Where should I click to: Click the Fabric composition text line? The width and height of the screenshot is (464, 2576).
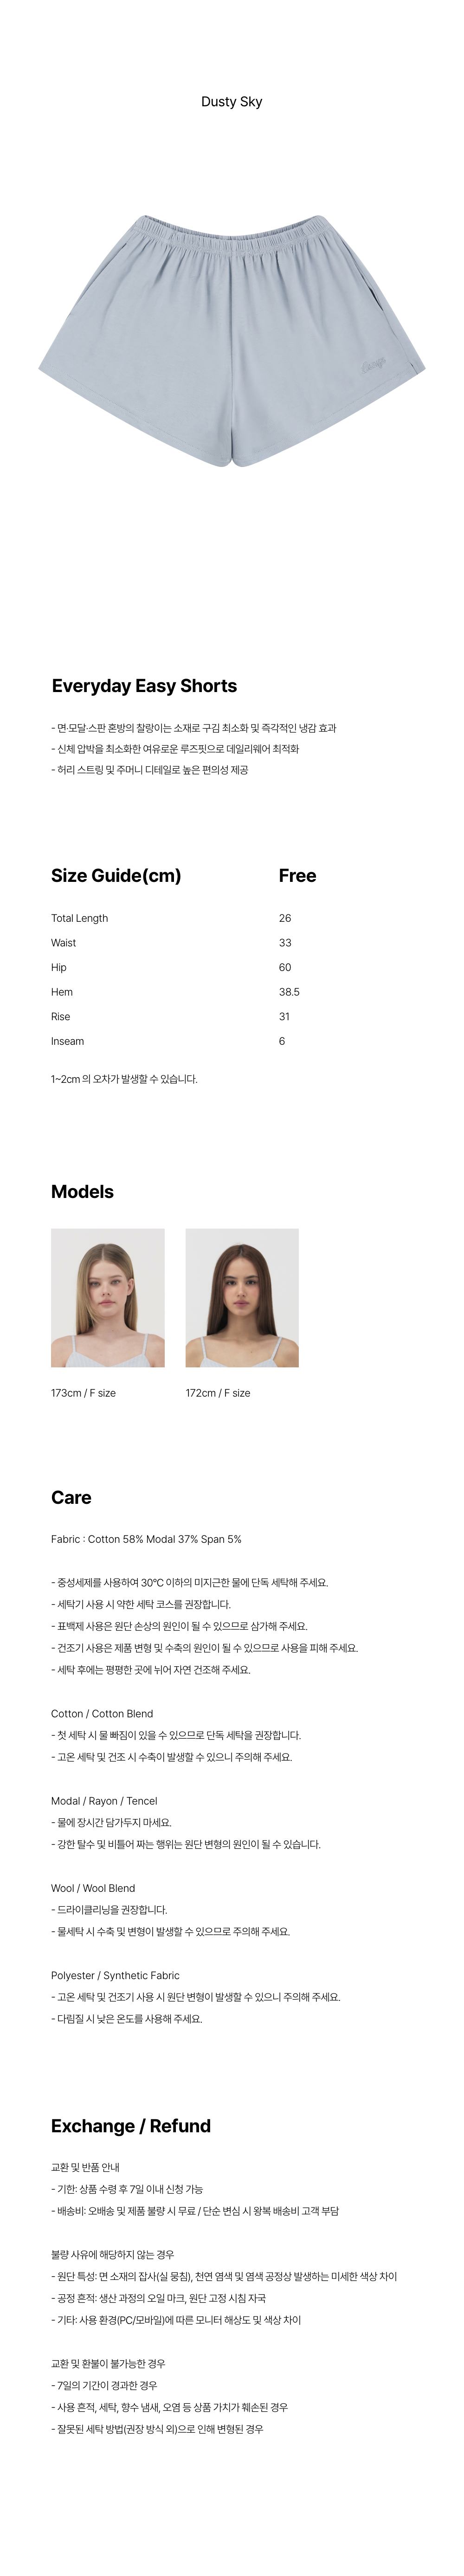click(x=146, y=1539)
